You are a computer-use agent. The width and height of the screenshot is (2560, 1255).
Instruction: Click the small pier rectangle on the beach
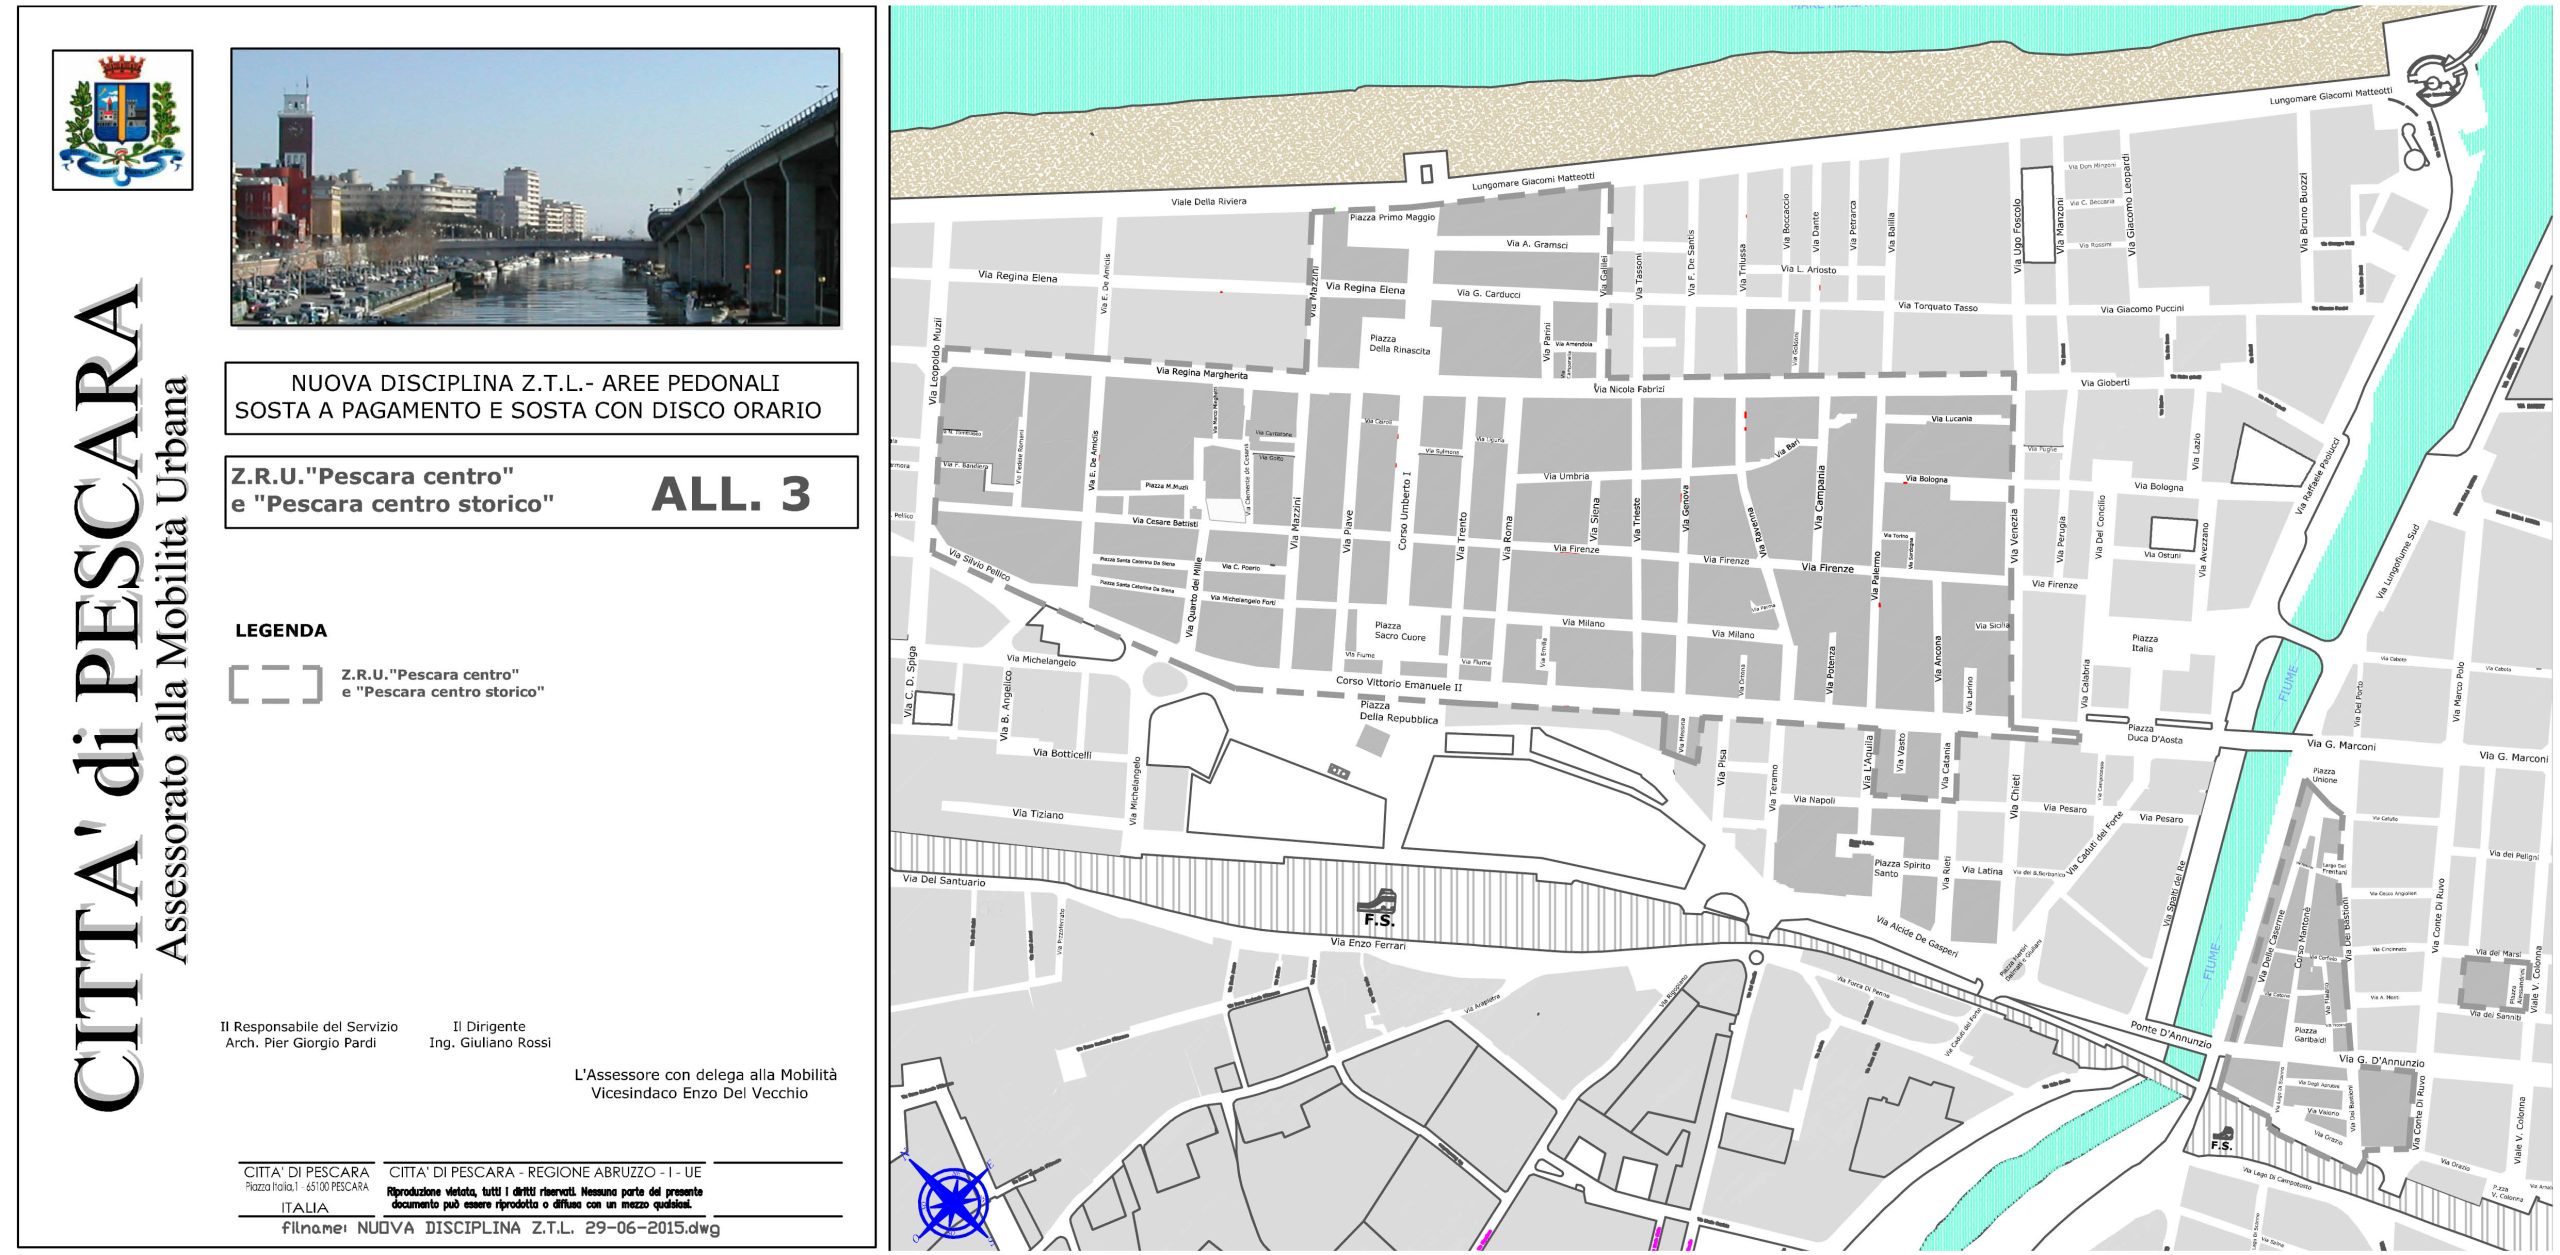coord(1426,173)
